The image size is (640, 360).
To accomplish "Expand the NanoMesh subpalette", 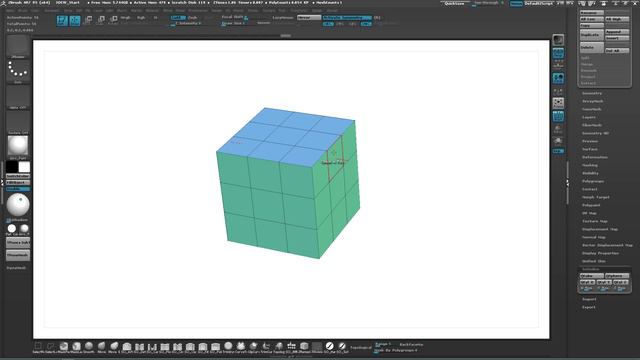I will coord(591,109).
